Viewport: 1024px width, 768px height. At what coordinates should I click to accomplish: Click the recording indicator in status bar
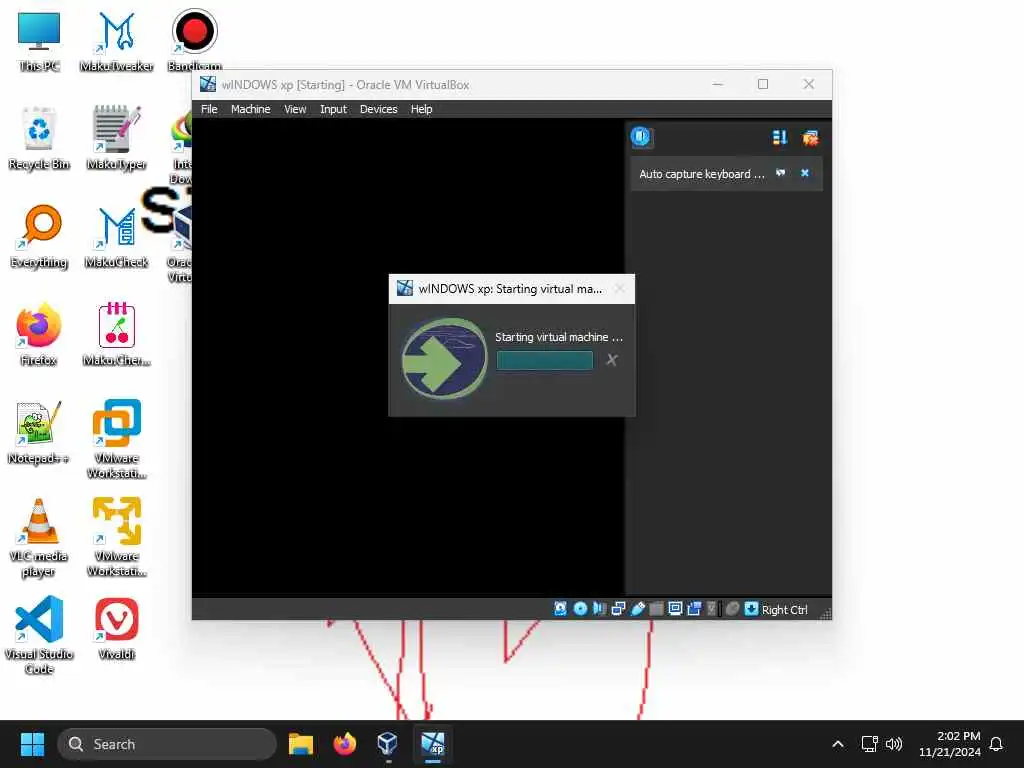pyautogui.click(x=694, y=609)
